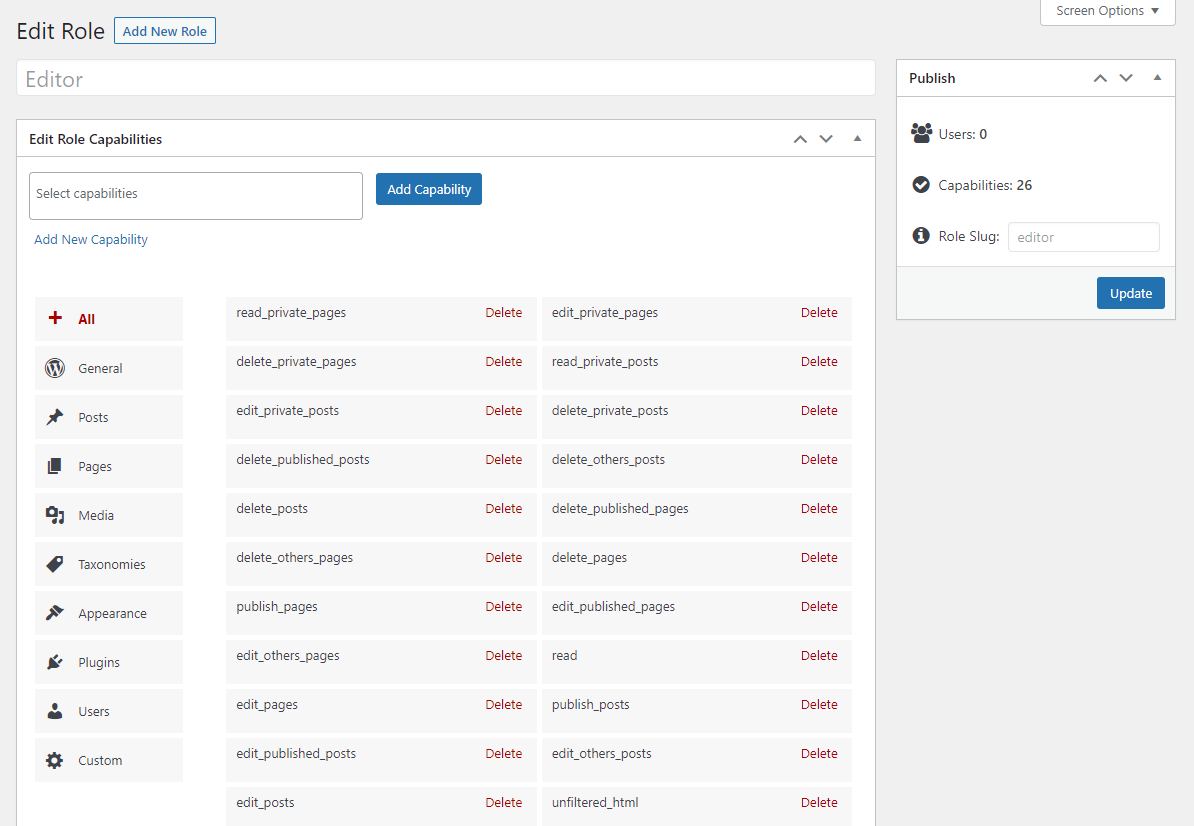Image resolution: width=1194 pixels, height=826 pixels.
Task: Select the General capabilities tab
Action: (x=109, y=368)
